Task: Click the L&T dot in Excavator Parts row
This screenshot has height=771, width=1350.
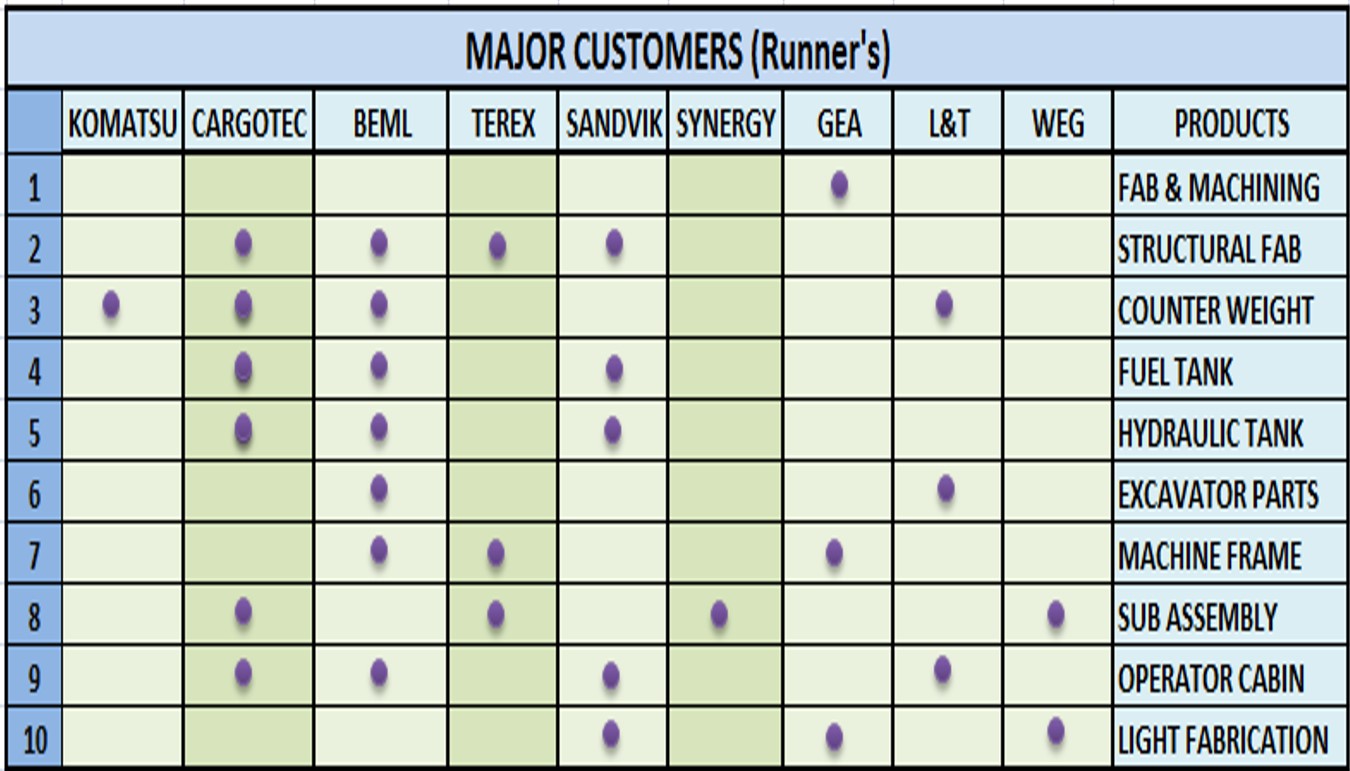Action: point(946,489)
